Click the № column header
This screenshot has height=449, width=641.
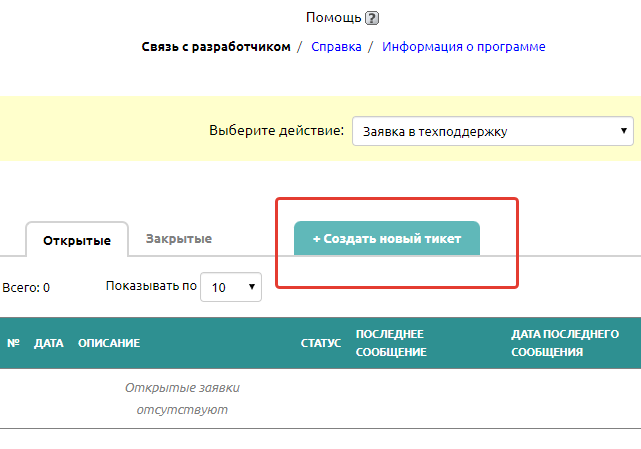point(14,343)
